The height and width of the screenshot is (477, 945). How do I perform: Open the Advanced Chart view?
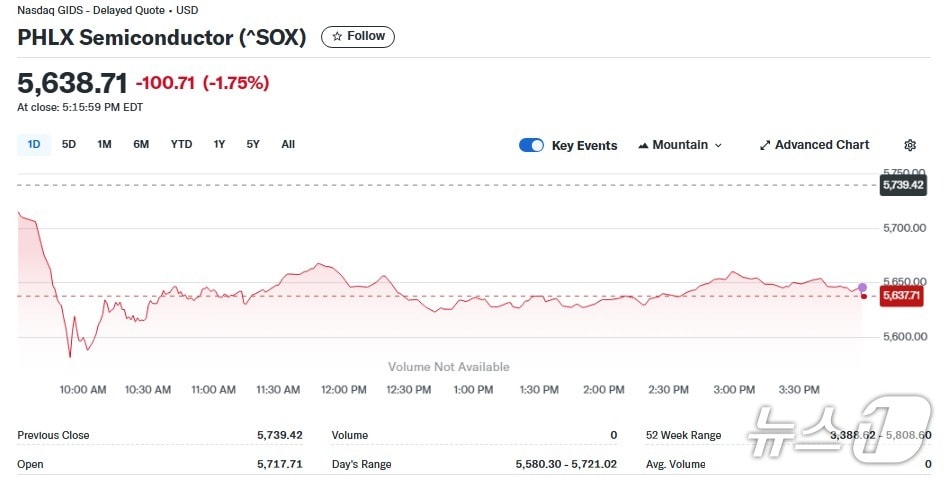click(814, 145)
